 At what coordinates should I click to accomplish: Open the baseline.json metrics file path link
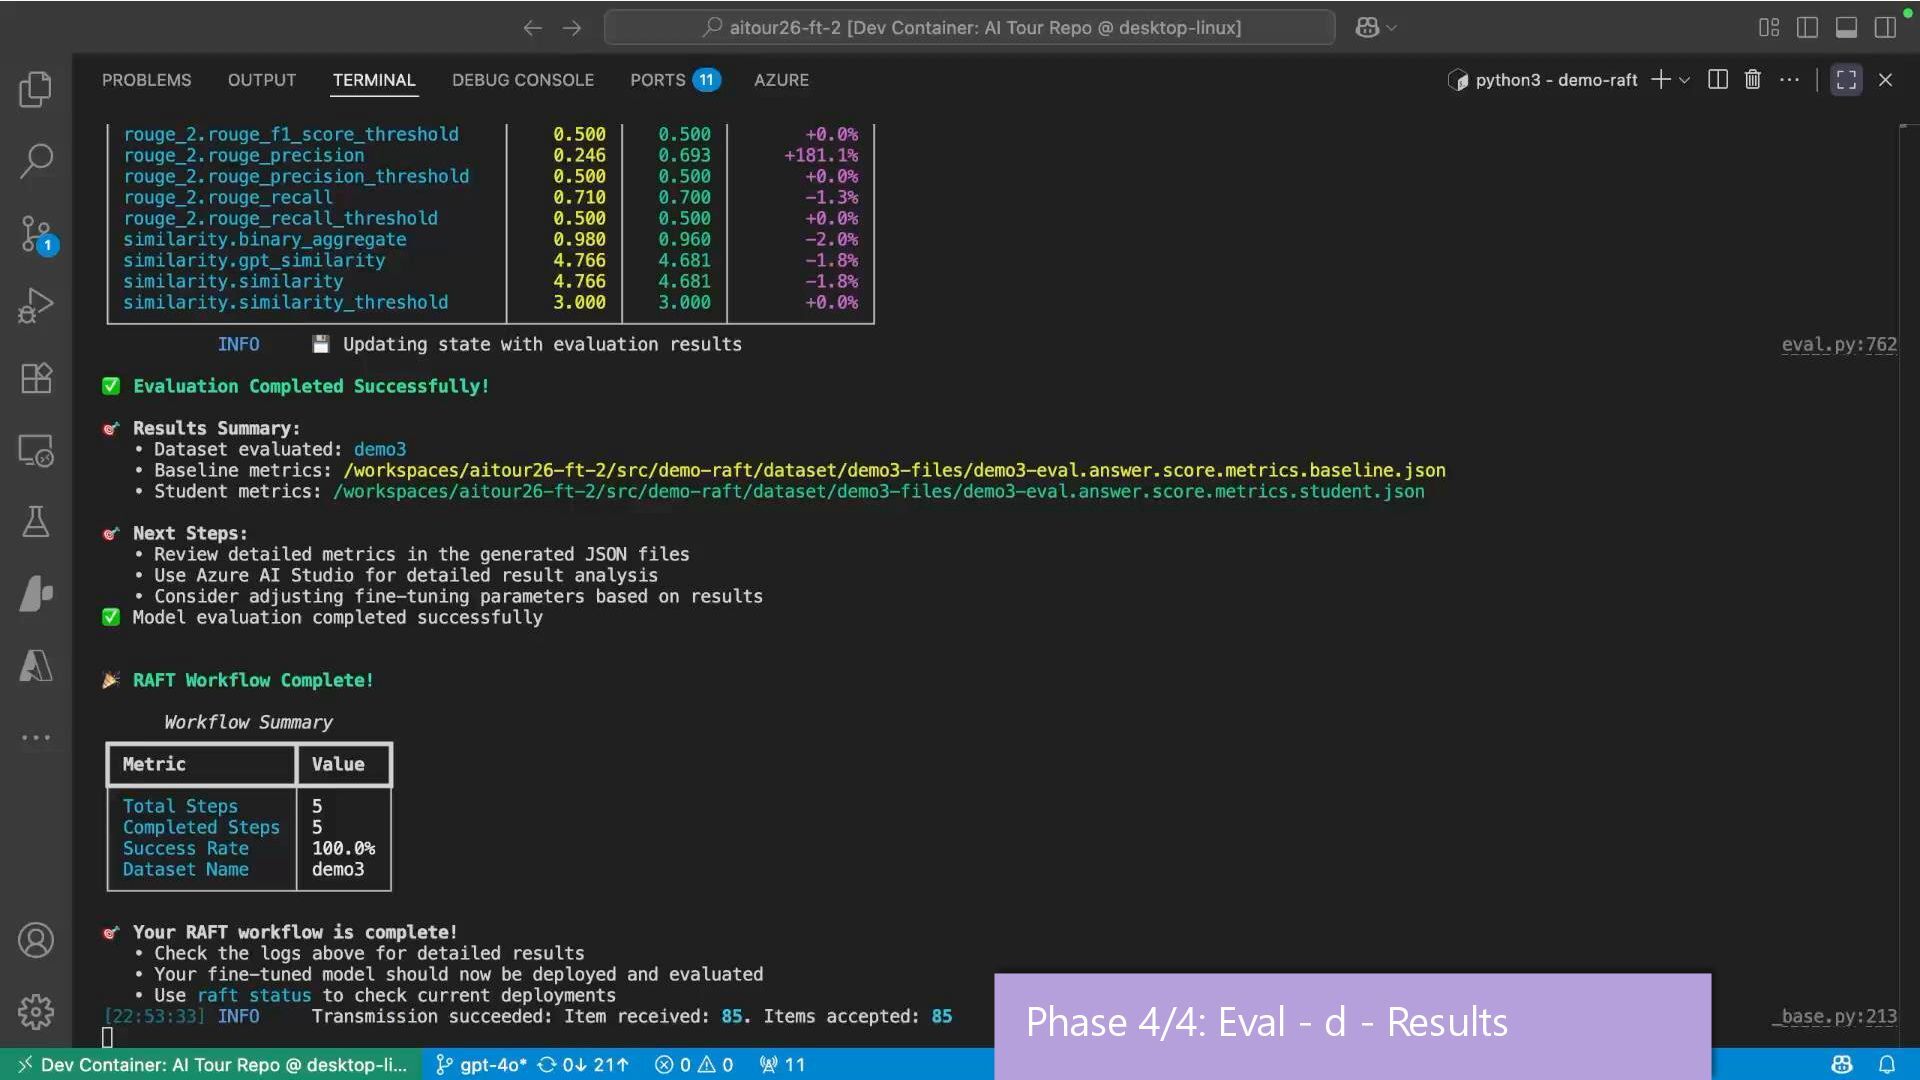tap(894, 470)
